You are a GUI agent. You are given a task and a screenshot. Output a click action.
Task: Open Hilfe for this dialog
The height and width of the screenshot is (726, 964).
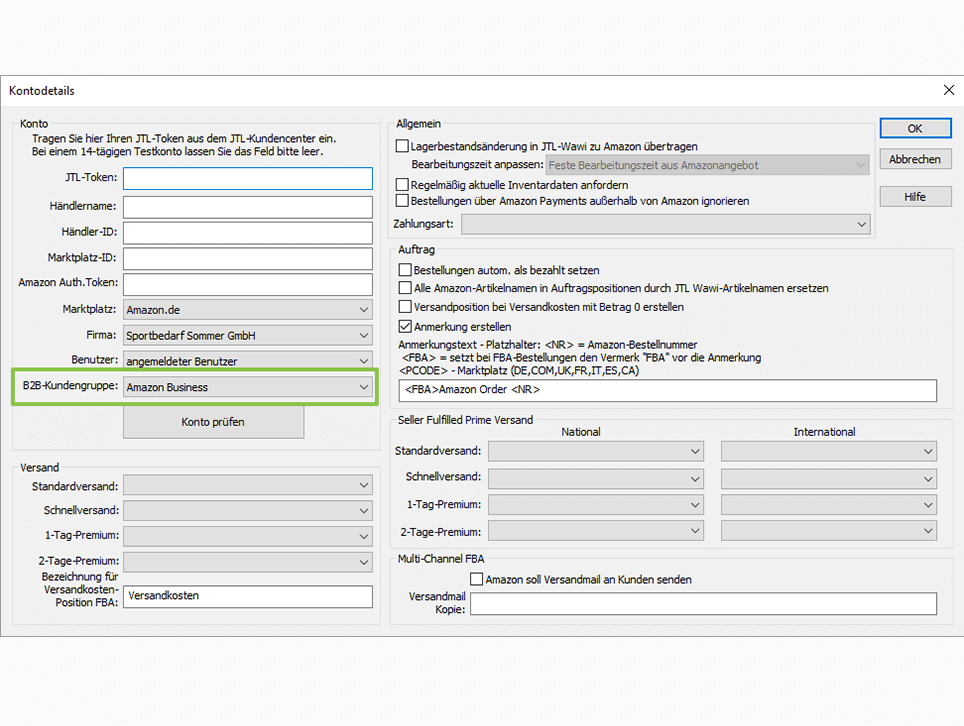[915, 197]
